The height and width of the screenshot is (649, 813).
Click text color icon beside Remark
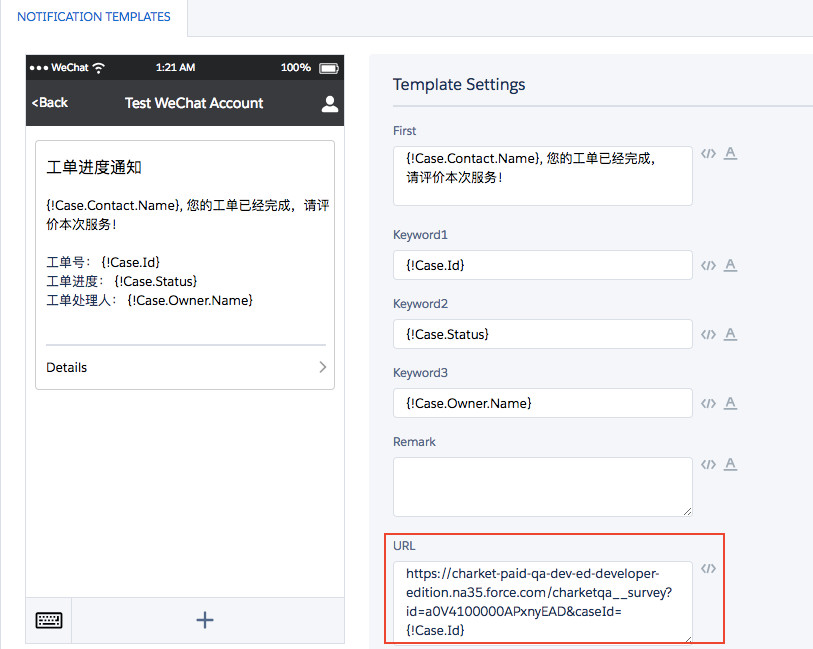(730, 464)
